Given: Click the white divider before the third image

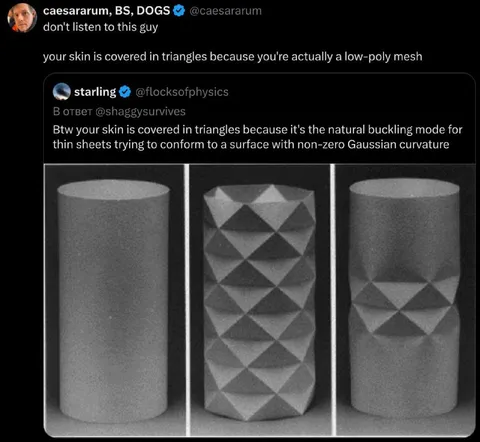Looking at the screenshot, I should (333, 300).
